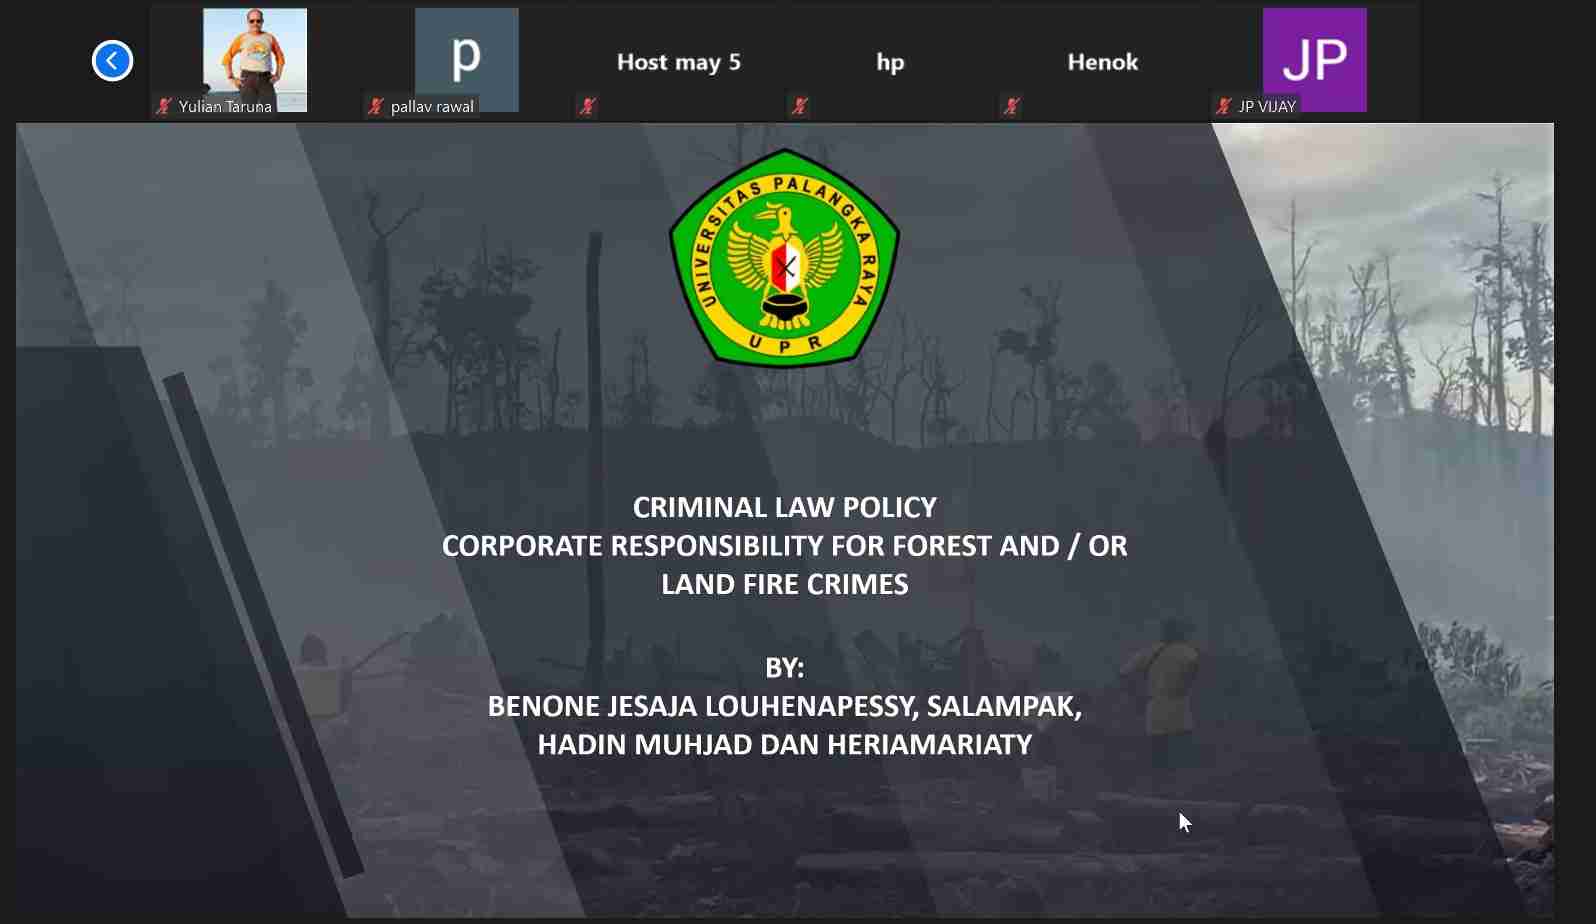Screen dimensions: 1596x924
Task: Click Yulian Taruna's muted microphone icon
Action: 164,106
